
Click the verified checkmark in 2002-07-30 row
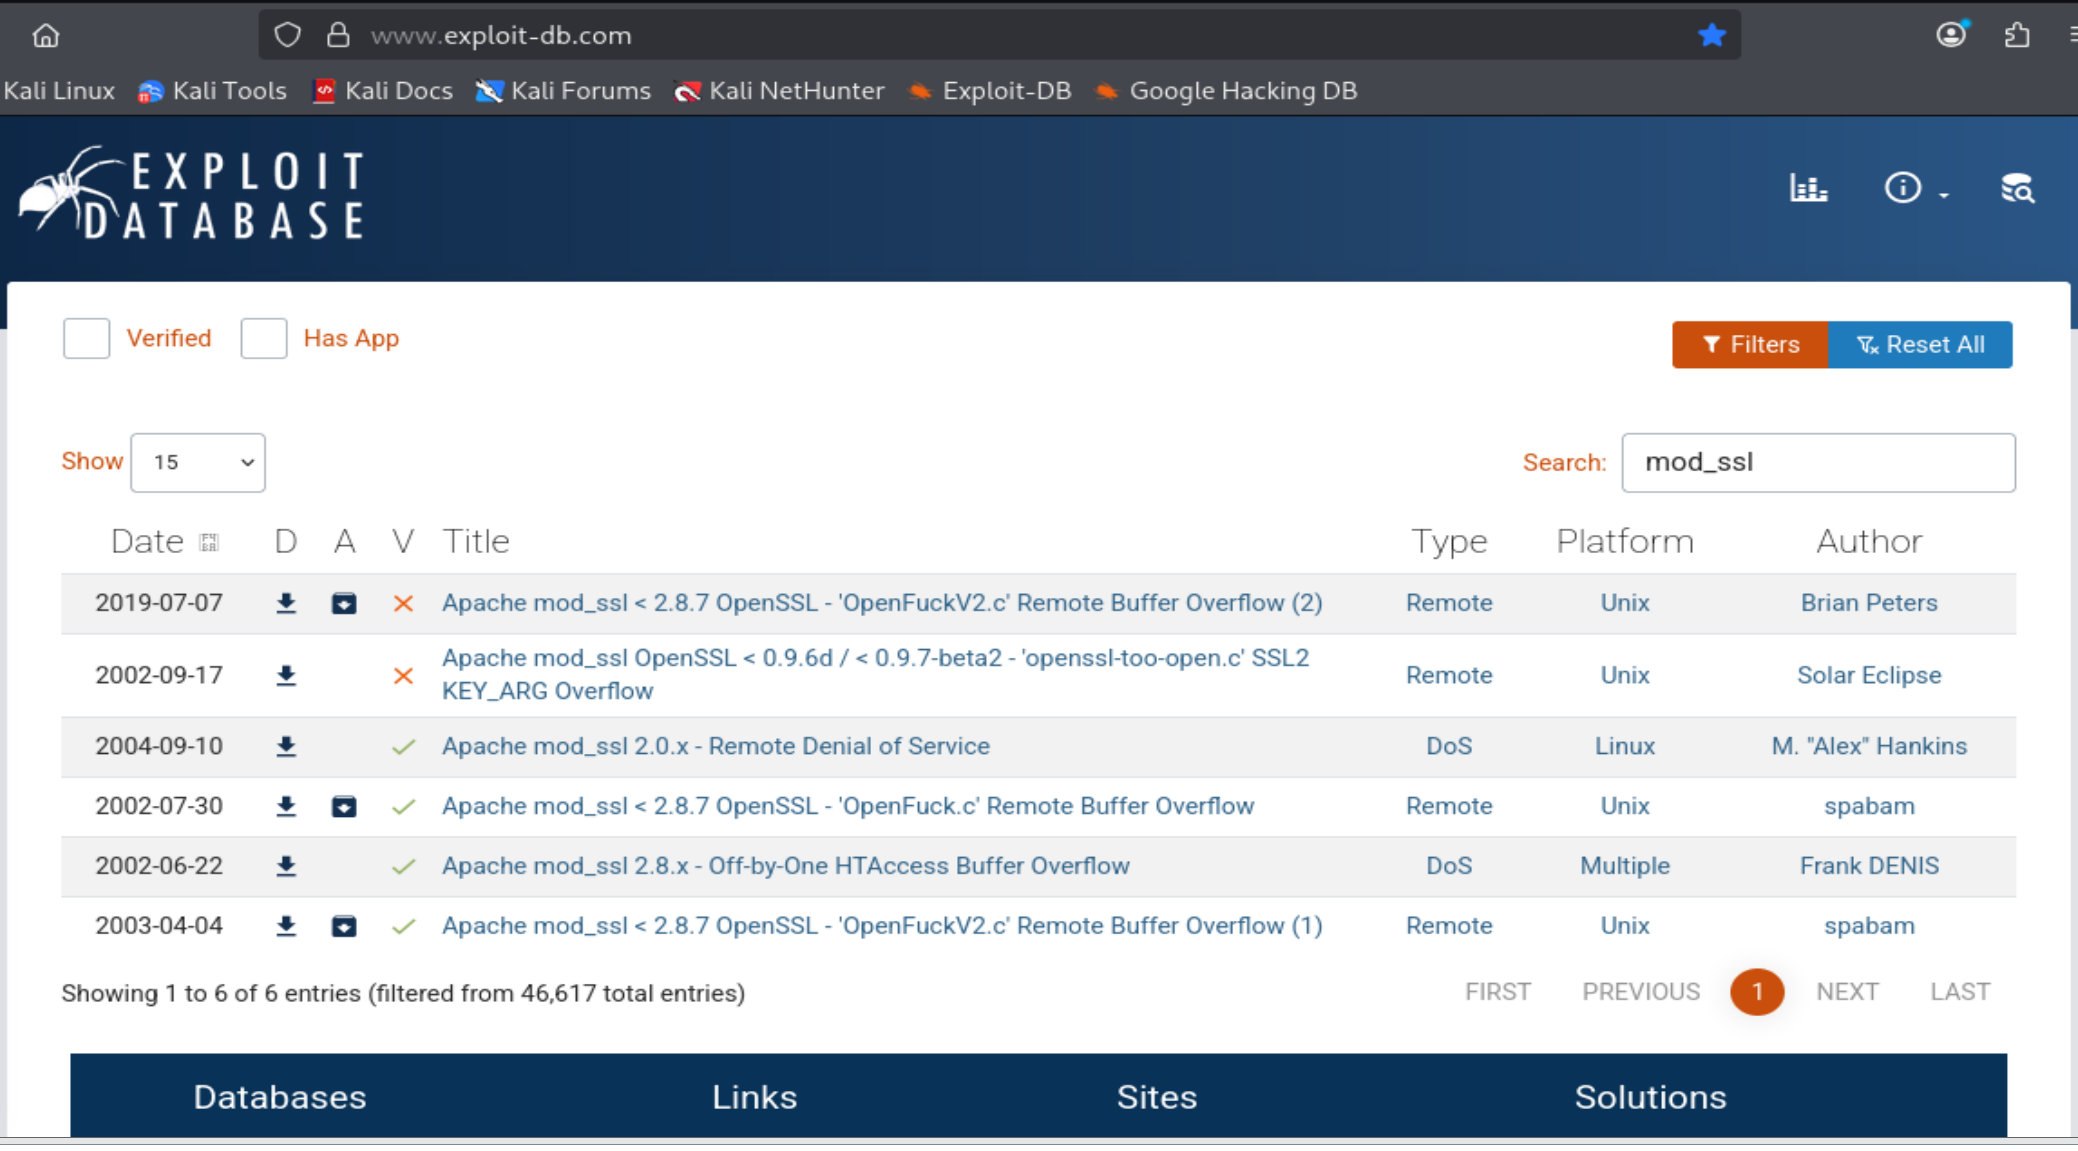pyautogui.click(x=403, y=806)
